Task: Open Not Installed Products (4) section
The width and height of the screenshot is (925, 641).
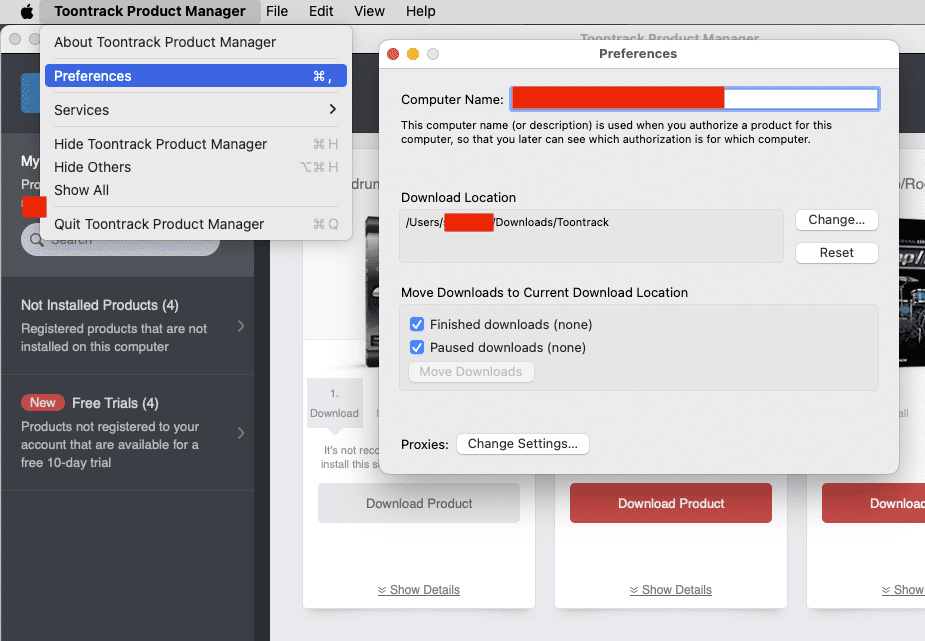Action: (127, 326)
